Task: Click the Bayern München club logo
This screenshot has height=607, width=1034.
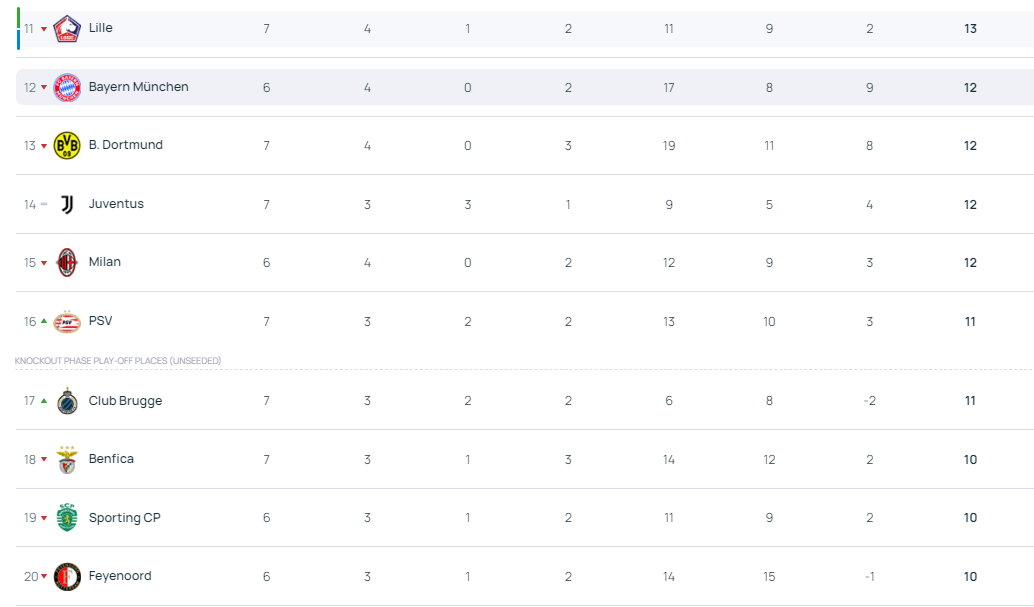Action: pos(67,87)
